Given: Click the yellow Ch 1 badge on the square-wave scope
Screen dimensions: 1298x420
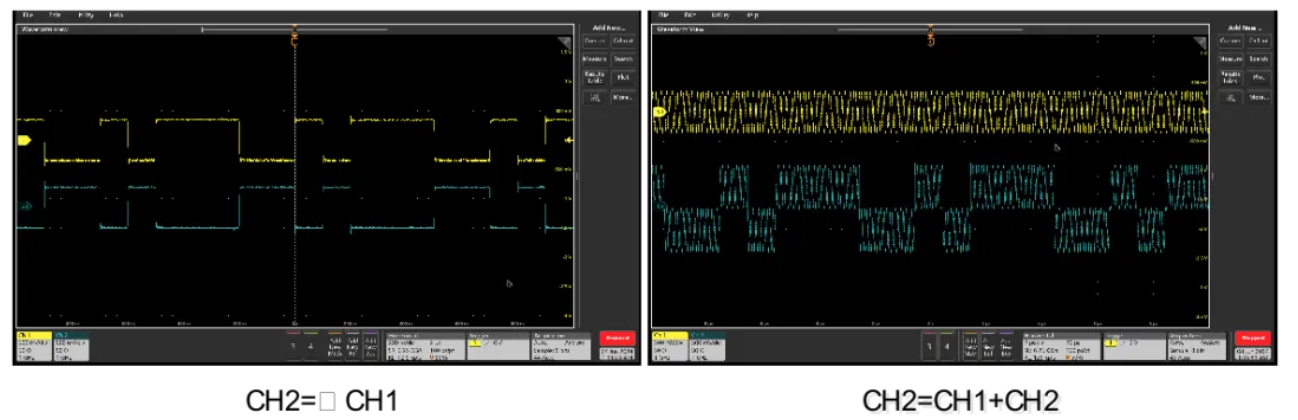Looking at the screenshot, I should (32, 346).
